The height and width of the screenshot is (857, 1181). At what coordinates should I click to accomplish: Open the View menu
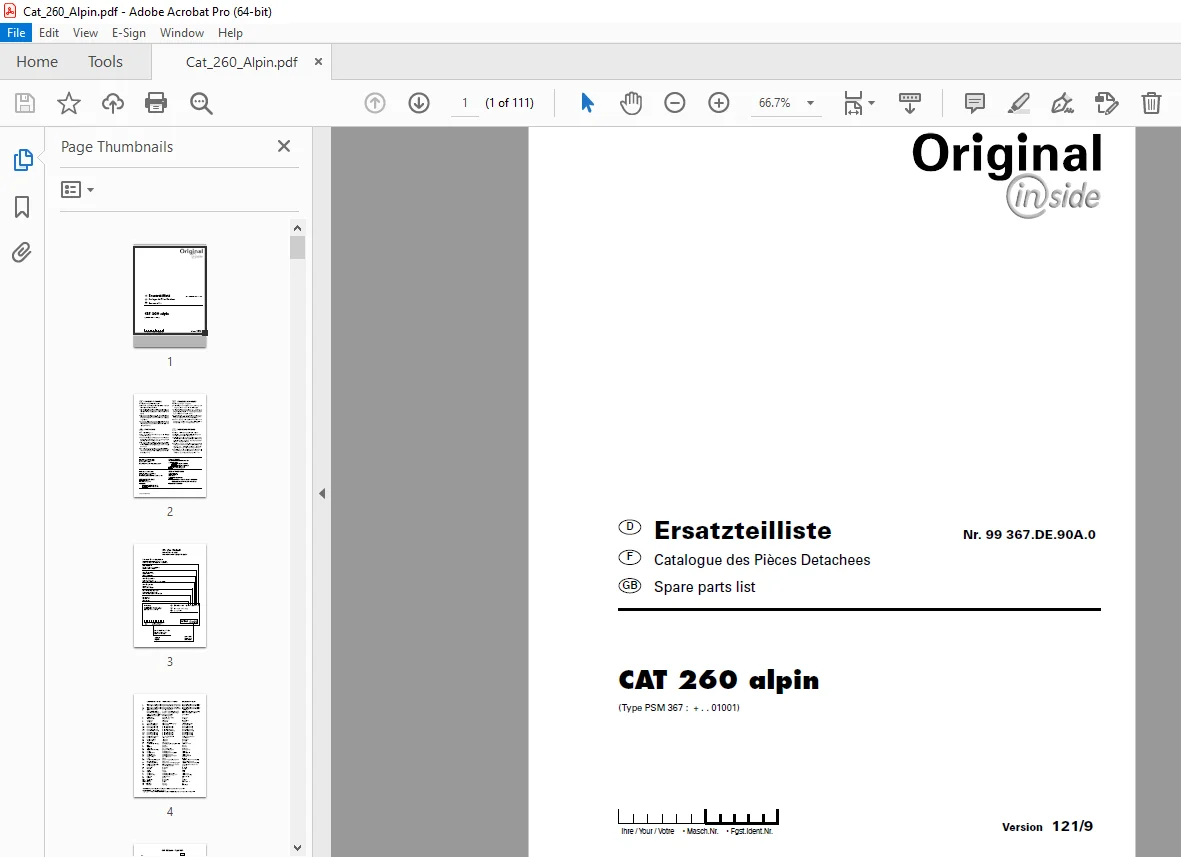click(85, 33)
